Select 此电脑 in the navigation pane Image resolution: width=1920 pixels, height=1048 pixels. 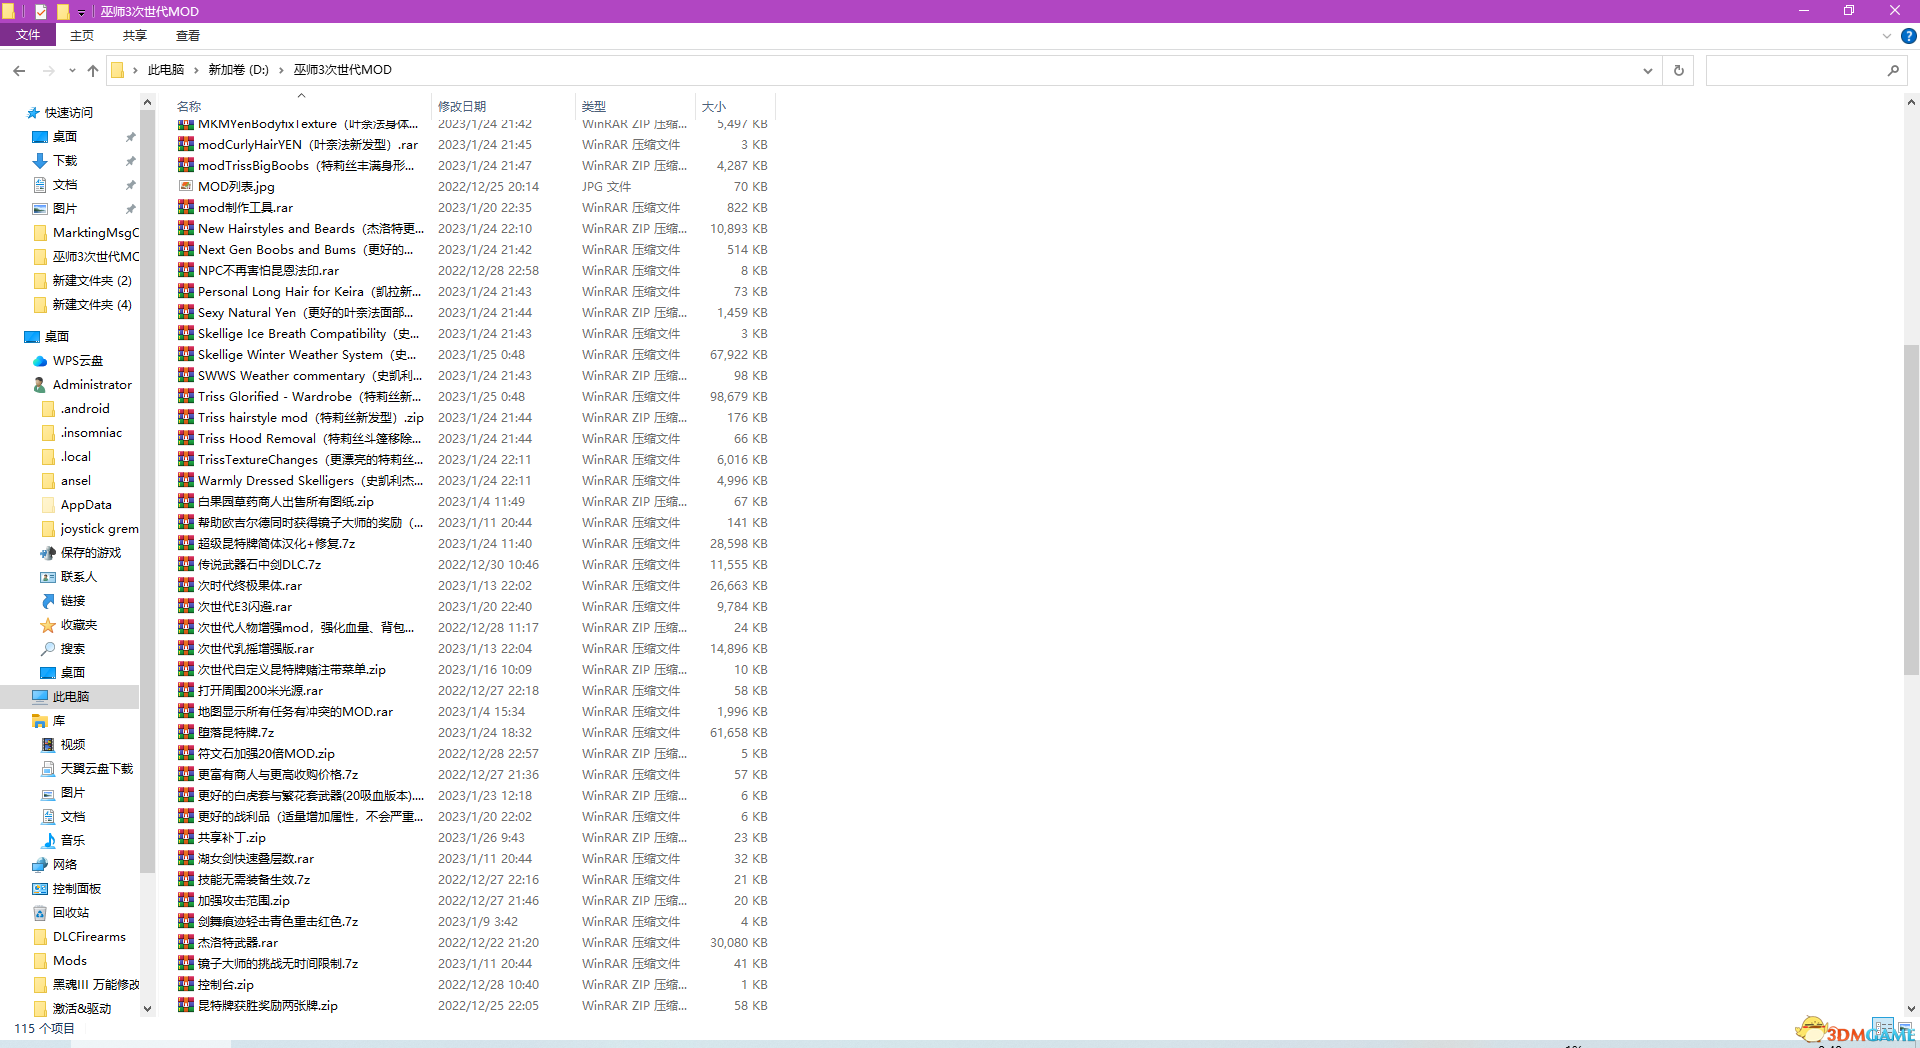point(70,697)
